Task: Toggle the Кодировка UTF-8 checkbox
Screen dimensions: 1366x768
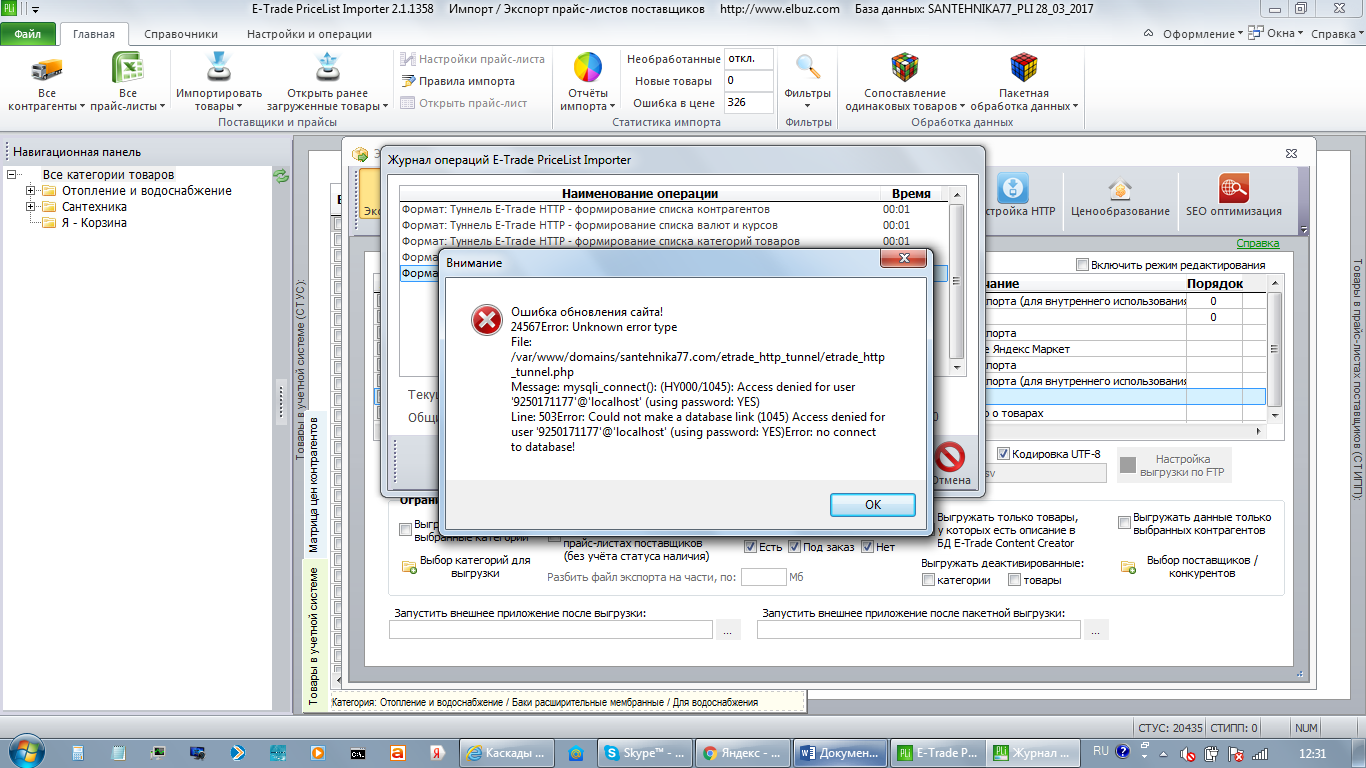Action: point(1004,454)
